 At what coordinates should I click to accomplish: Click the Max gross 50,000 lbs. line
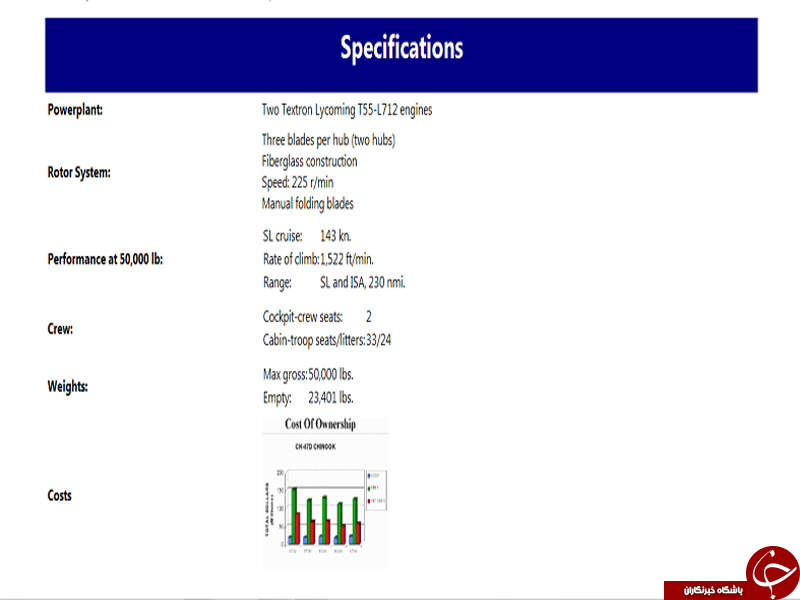pos(307,375)
